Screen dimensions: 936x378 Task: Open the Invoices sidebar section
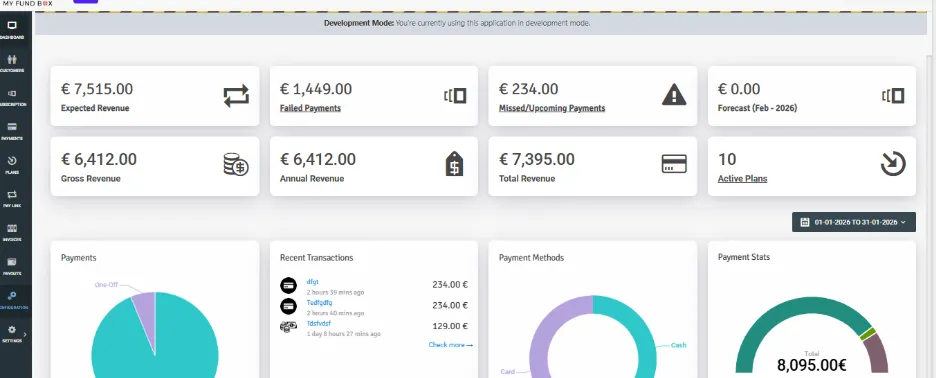(x=13, y=232)
